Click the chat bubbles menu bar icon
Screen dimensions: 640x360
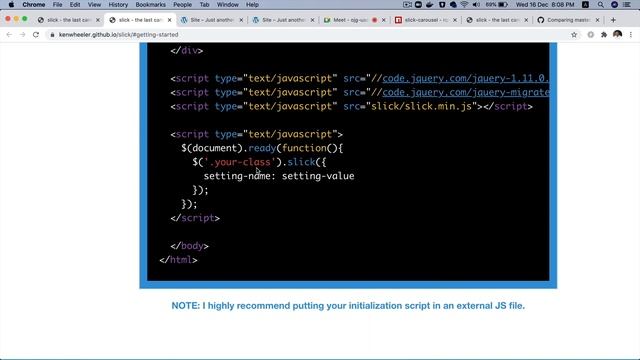point(453,4)
